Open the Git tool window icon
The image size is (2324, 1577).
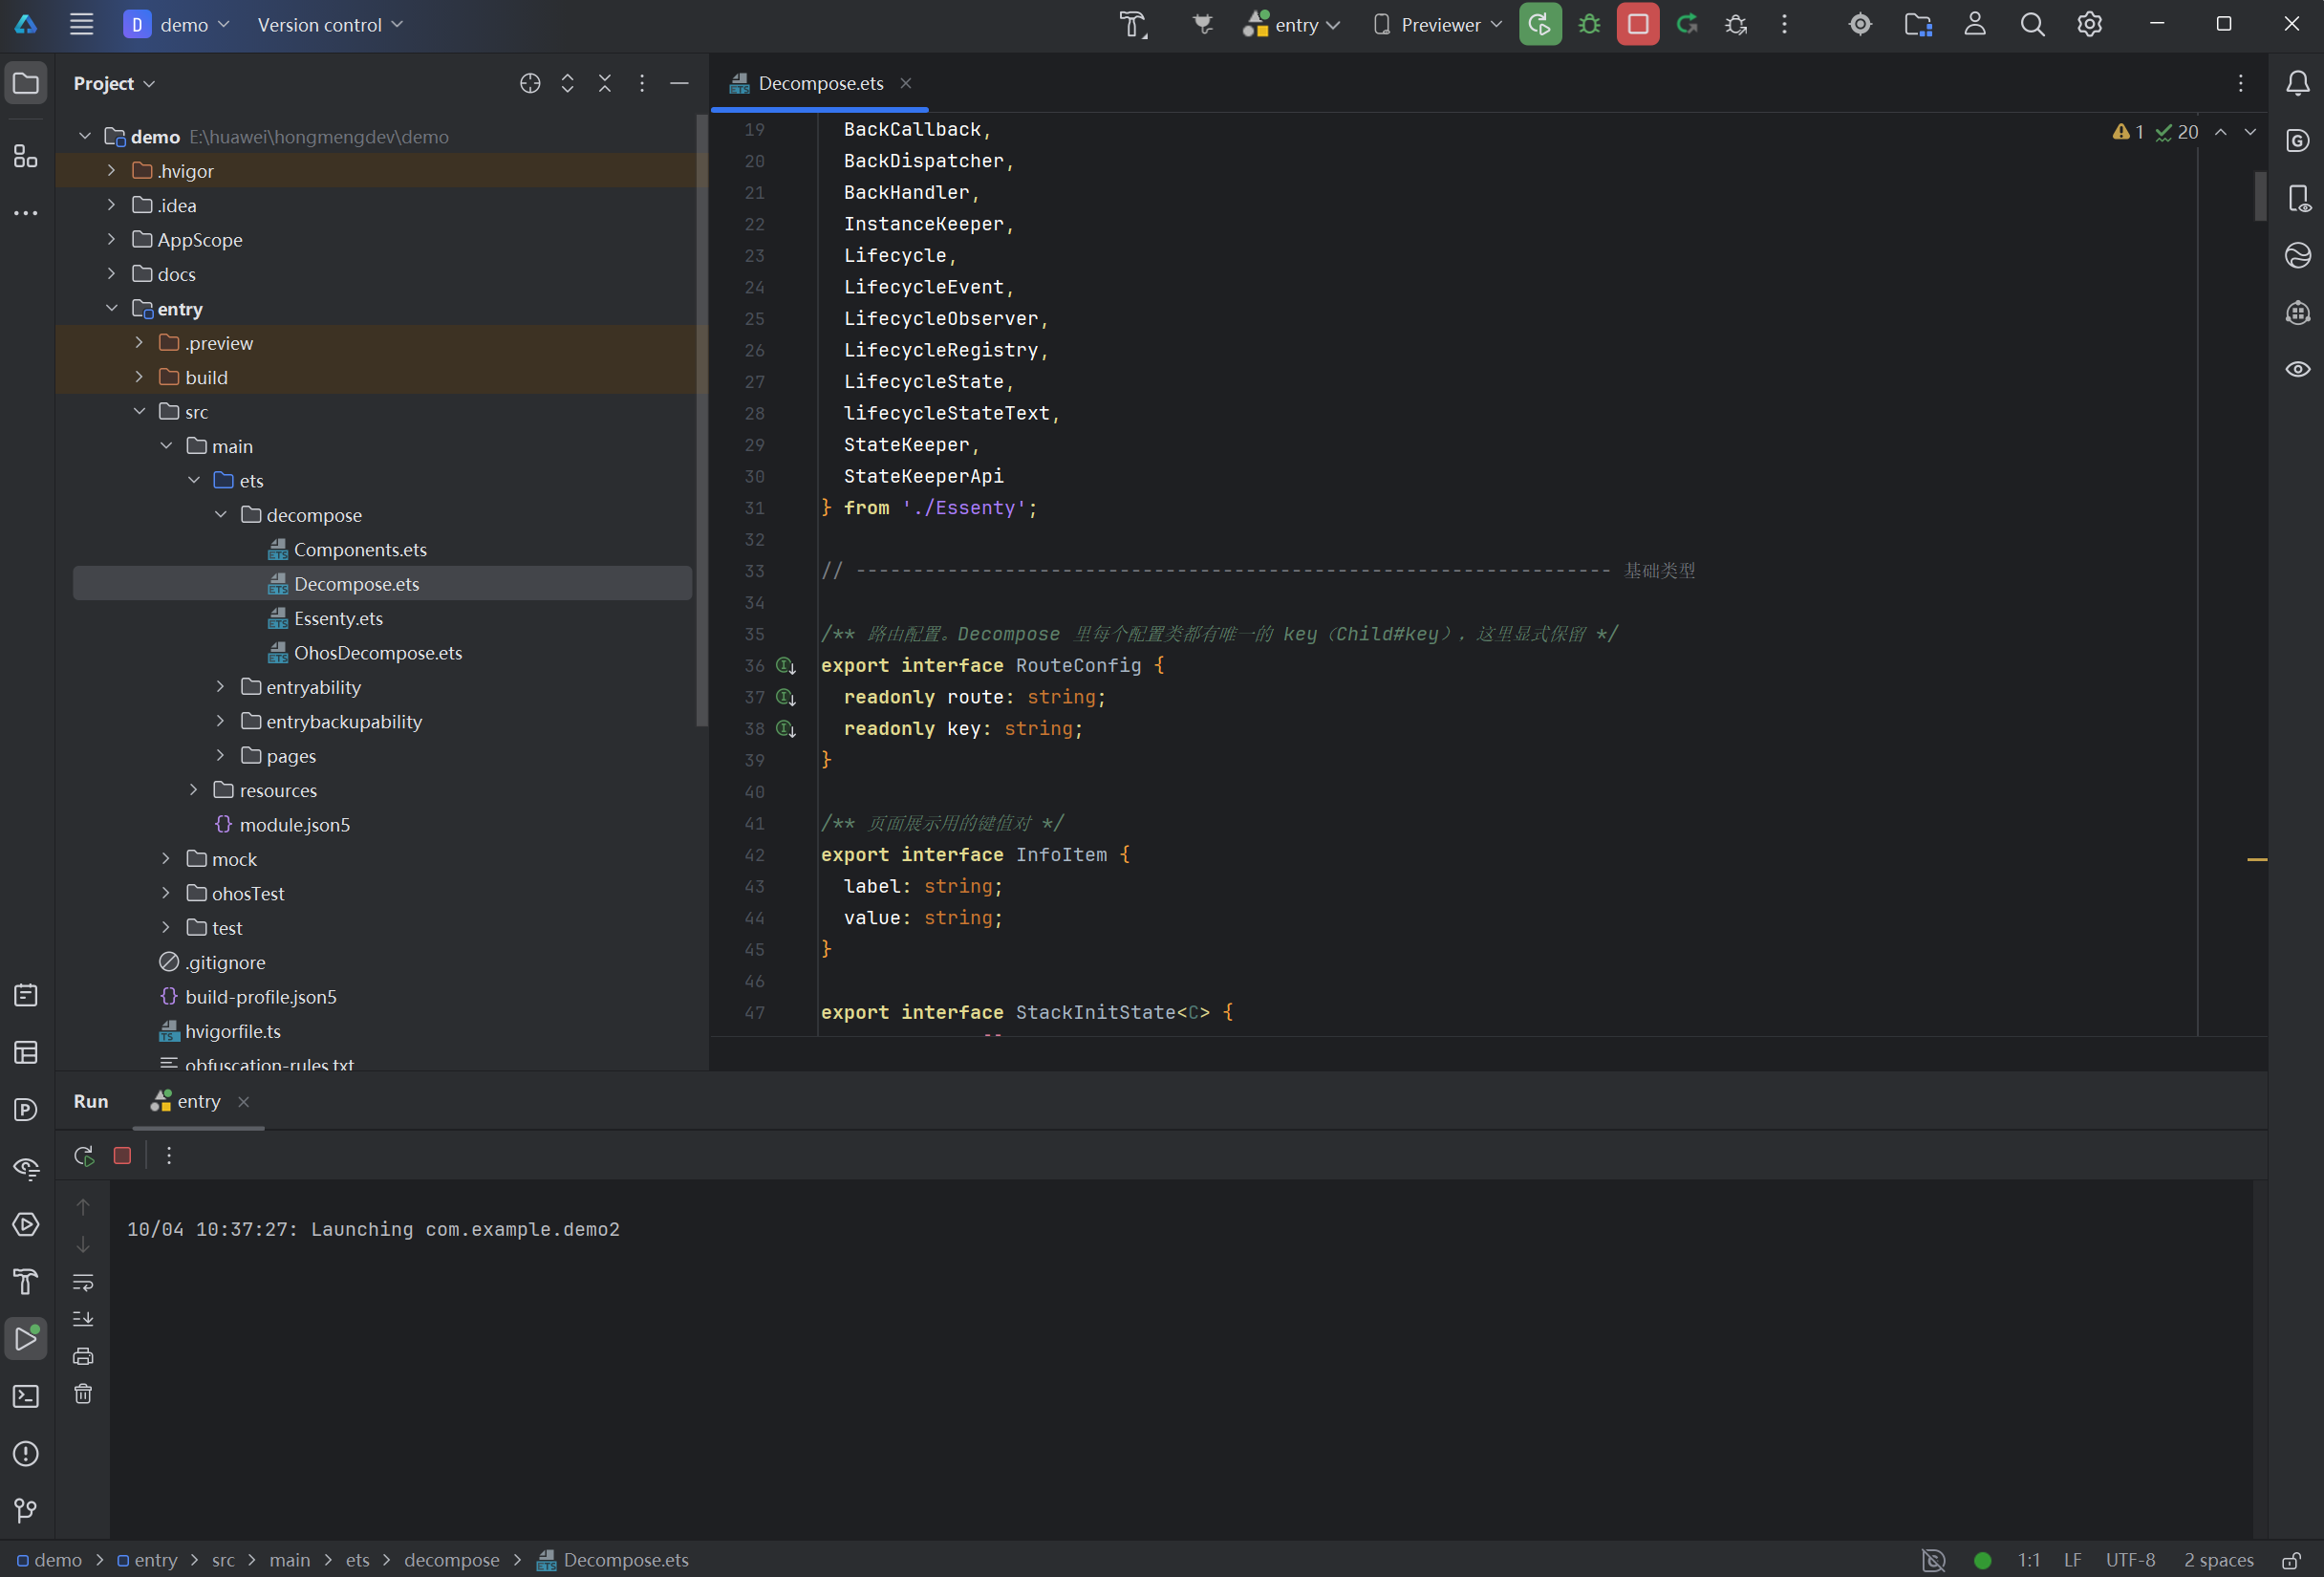(26, 1510)
